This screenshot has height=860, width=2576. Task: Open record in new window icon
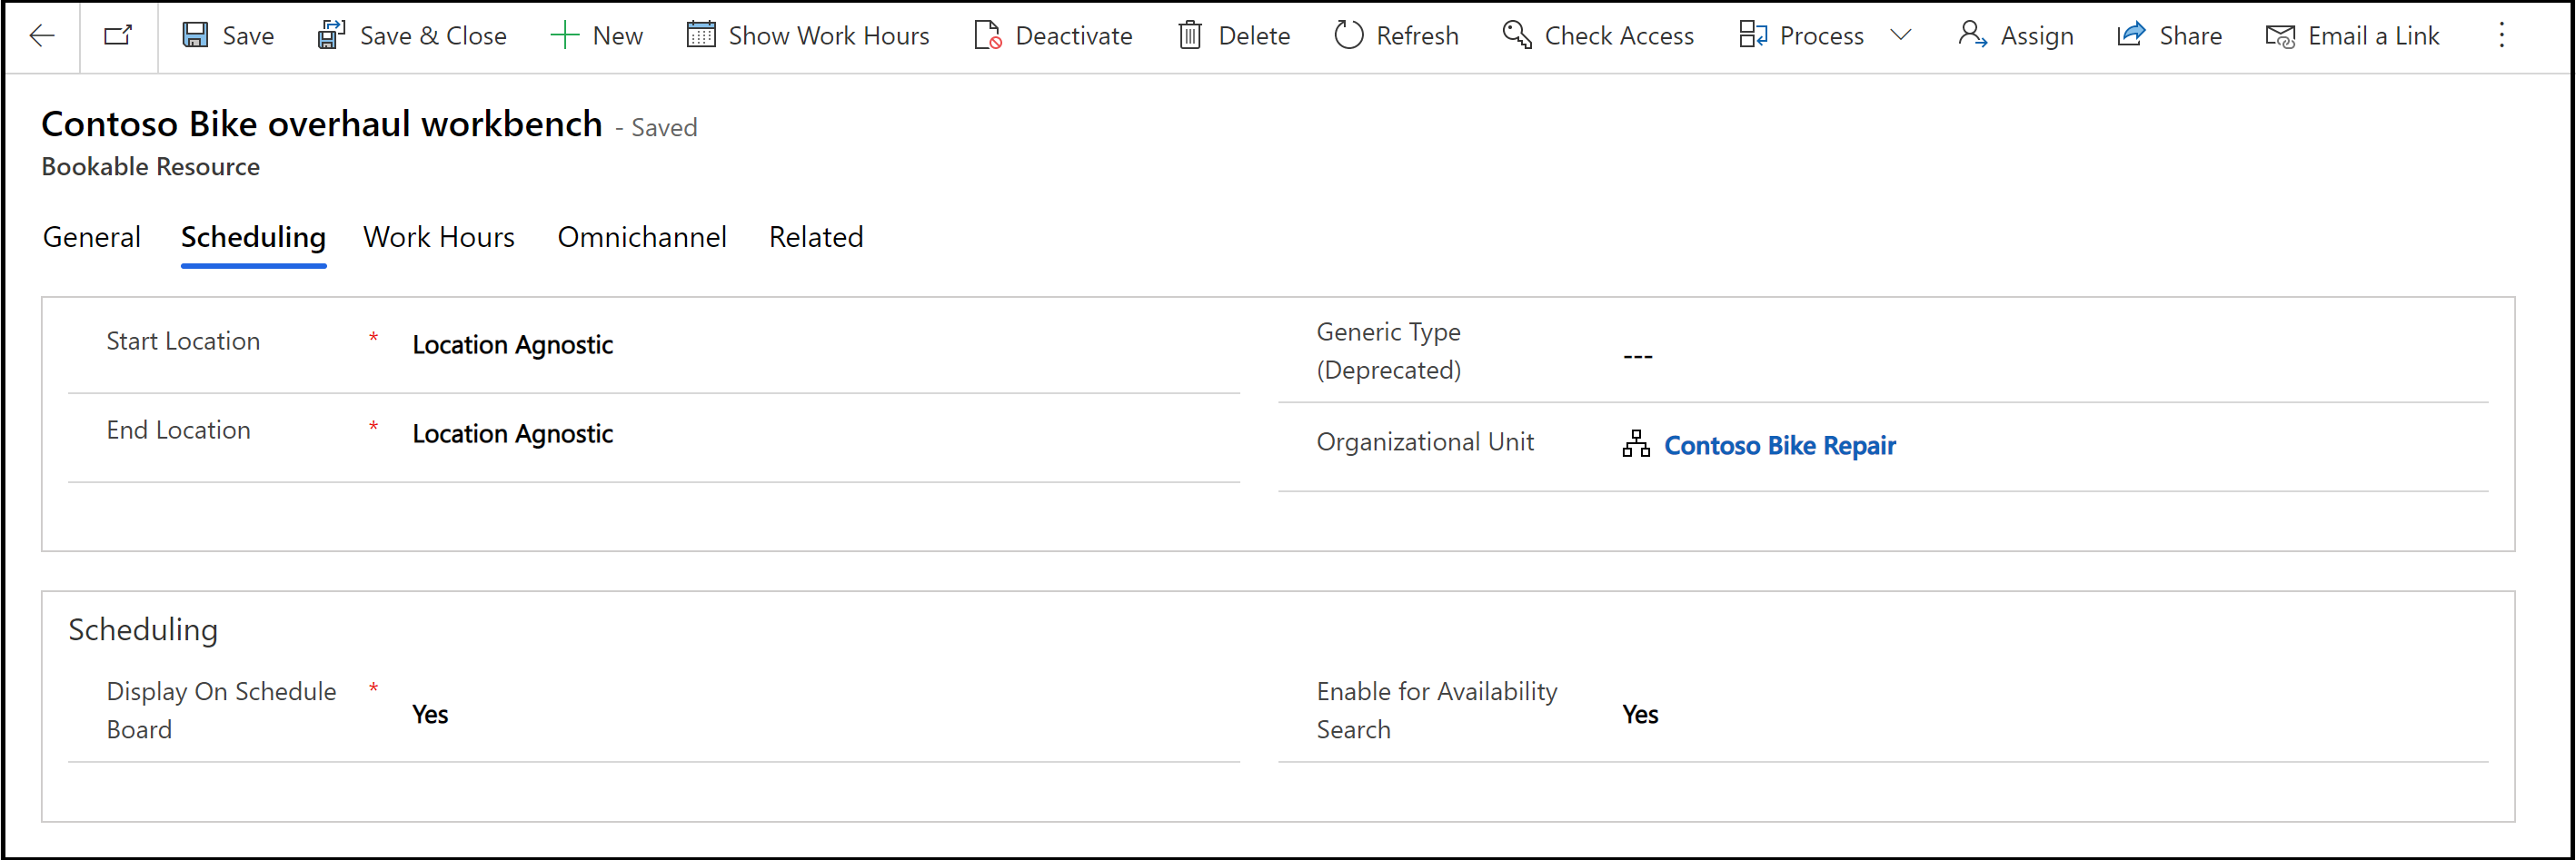[x=118, y=36]
